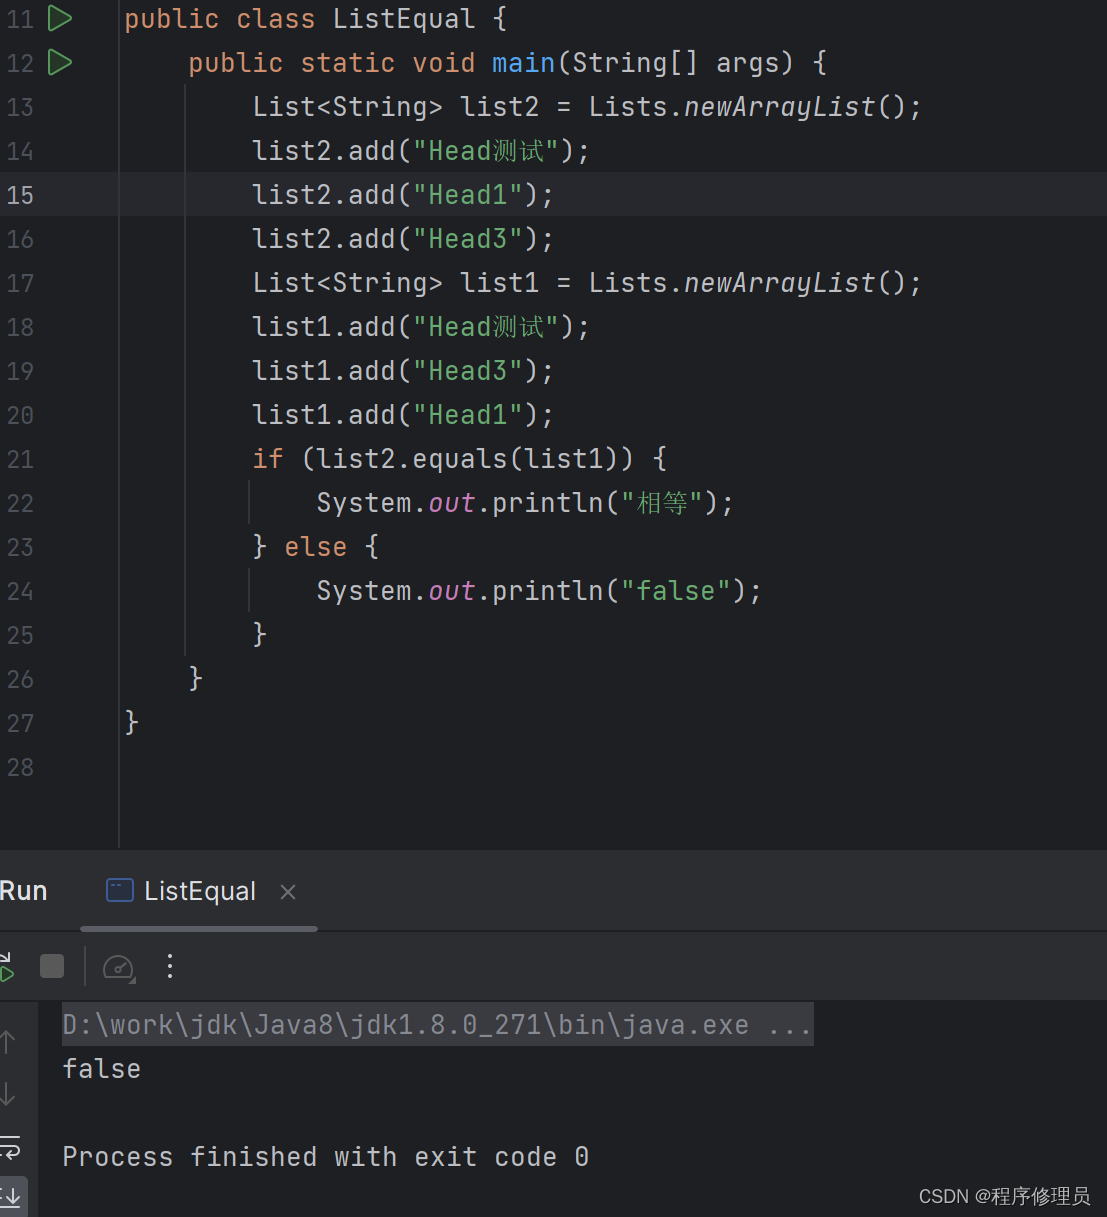Viewport: 1107px width, 1217px height.
Task: Open the profiler speedometer icon
Action: click(118, 966)
